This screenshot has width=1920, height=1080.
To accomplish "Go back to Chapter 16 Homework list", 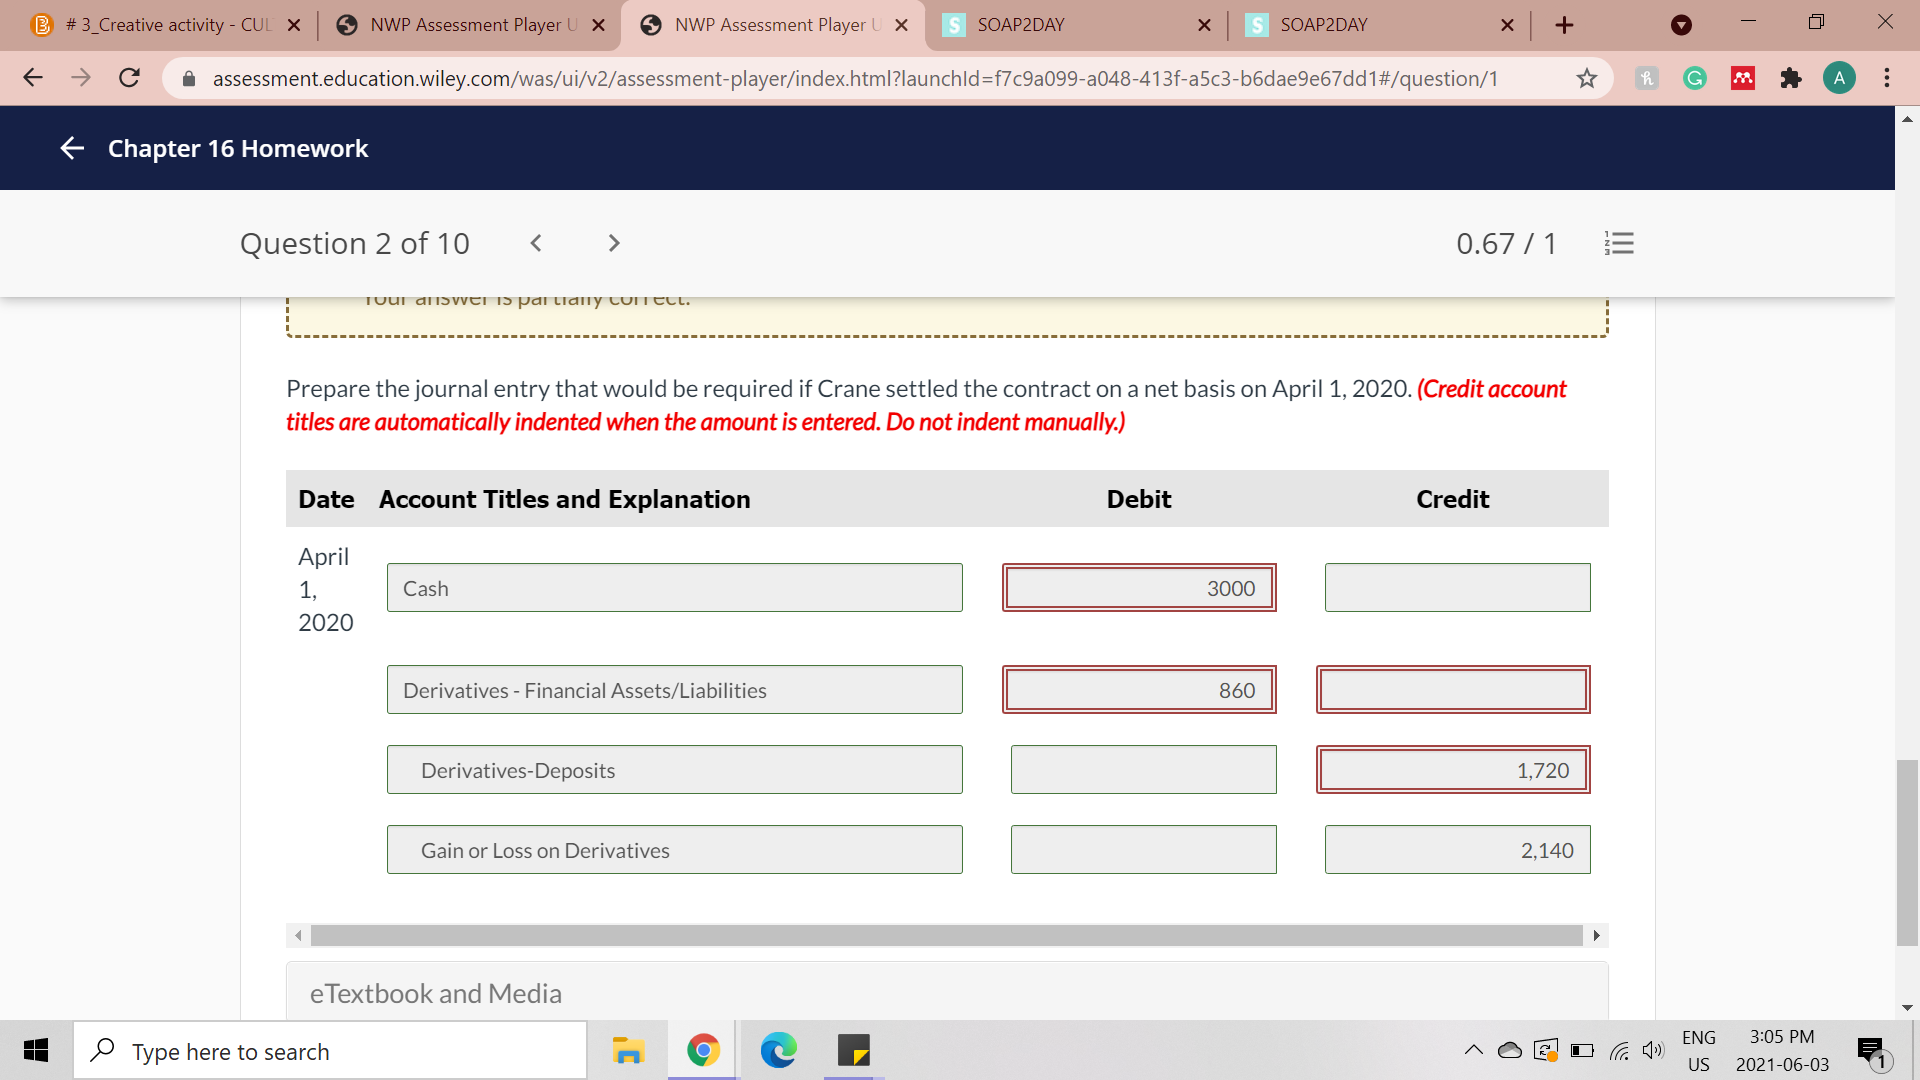I will 72,149.
